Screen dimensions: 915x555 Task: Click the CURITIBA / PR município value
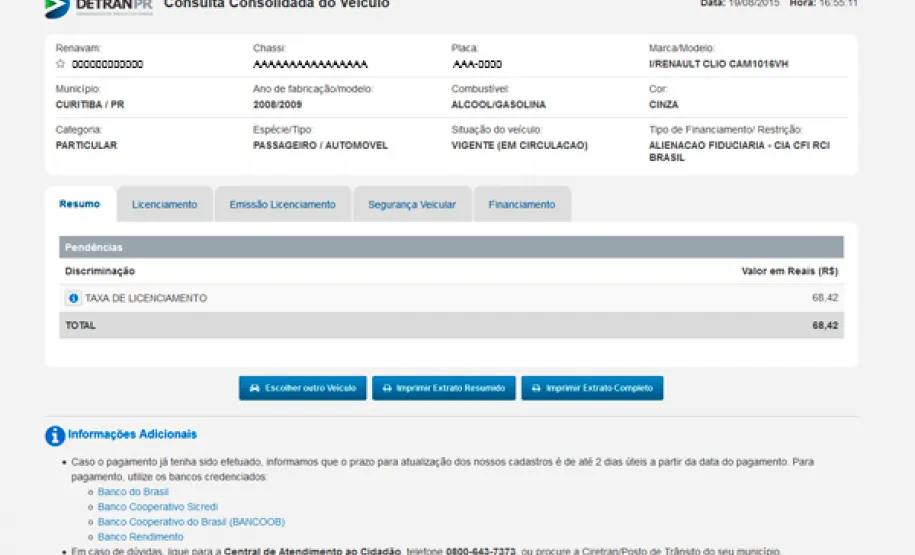point(90,104)
